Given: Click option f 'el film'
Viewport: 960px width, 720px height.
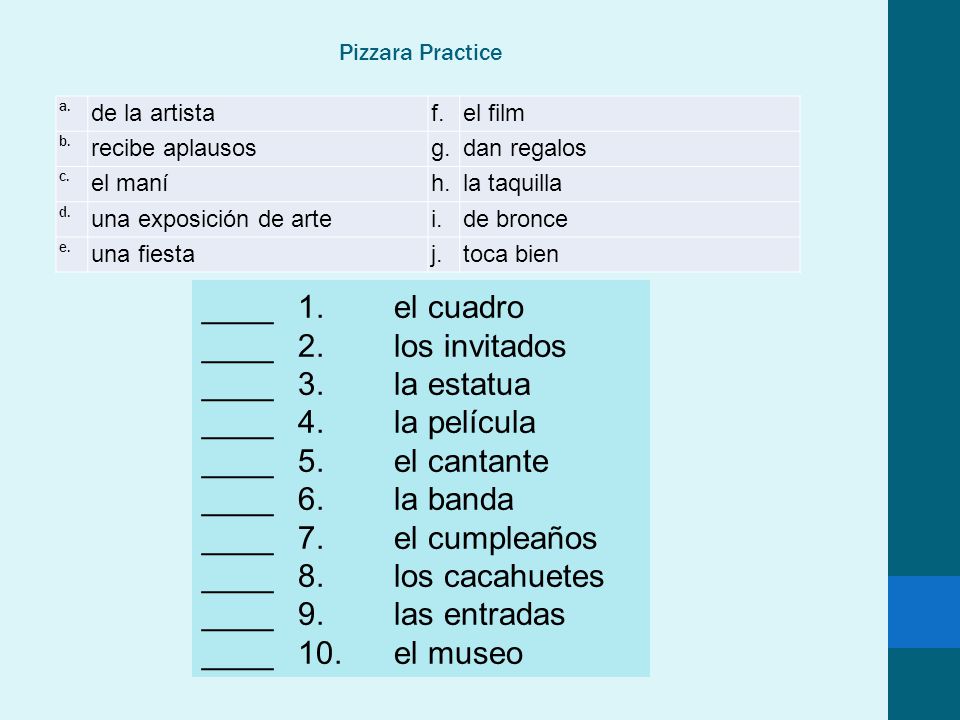Looking at the screenshot, I should pyautogui.click(x=629, y=113).
